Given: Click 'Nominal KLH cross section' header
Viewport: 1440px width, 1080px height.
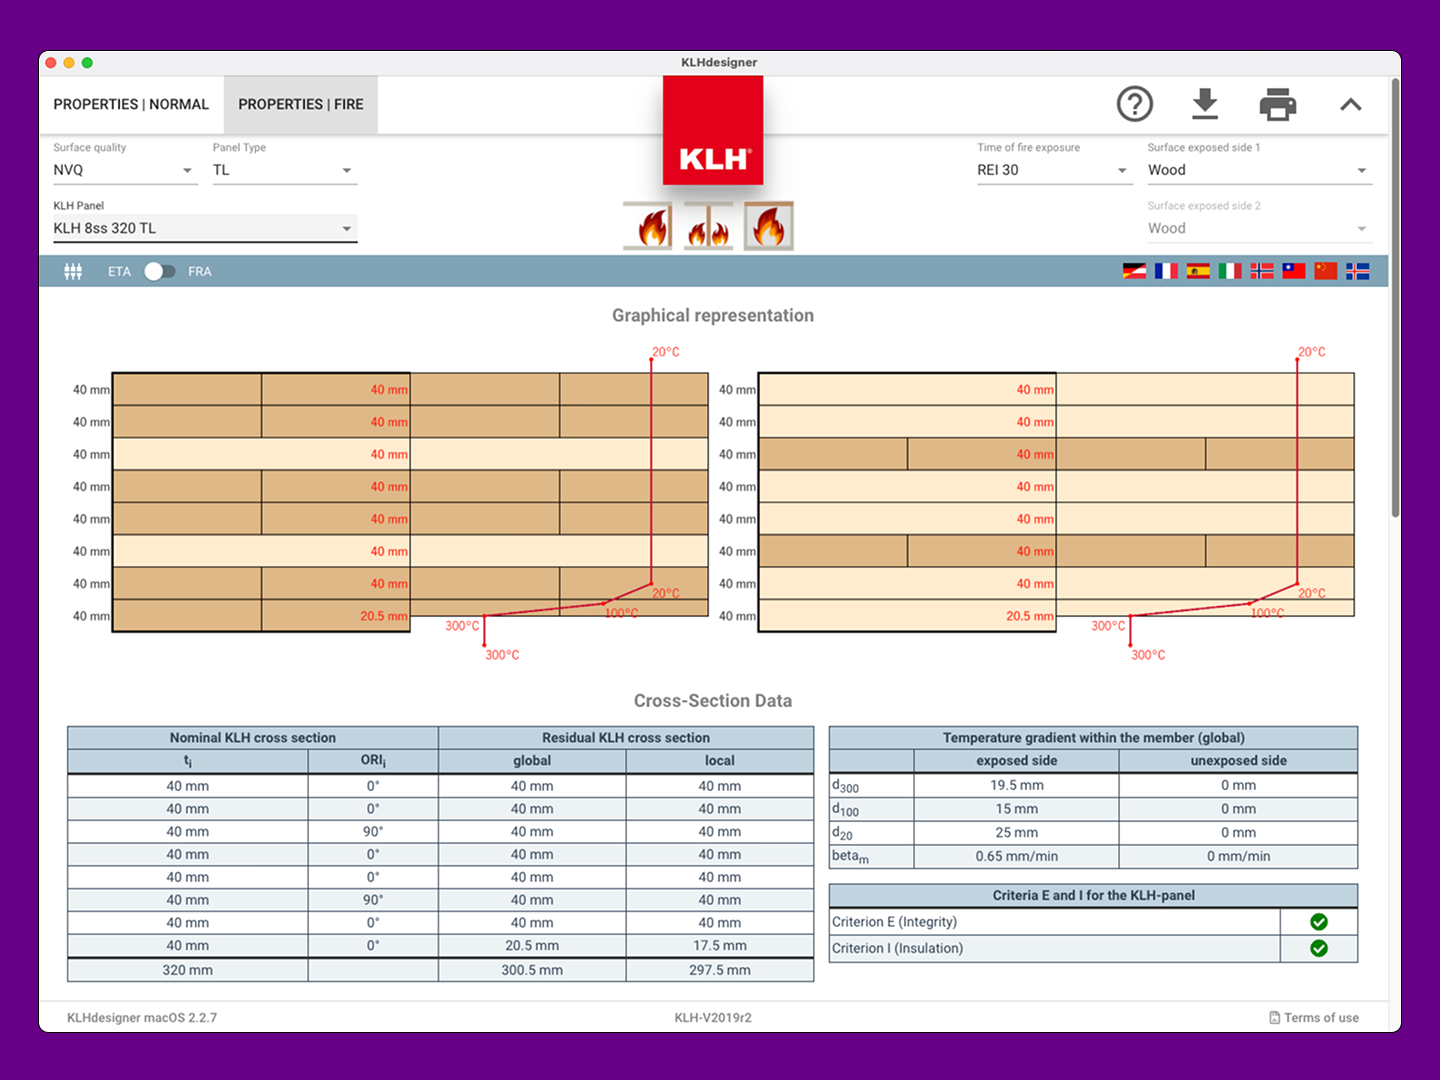Looking at the screenshot, I should coord(253,738).
